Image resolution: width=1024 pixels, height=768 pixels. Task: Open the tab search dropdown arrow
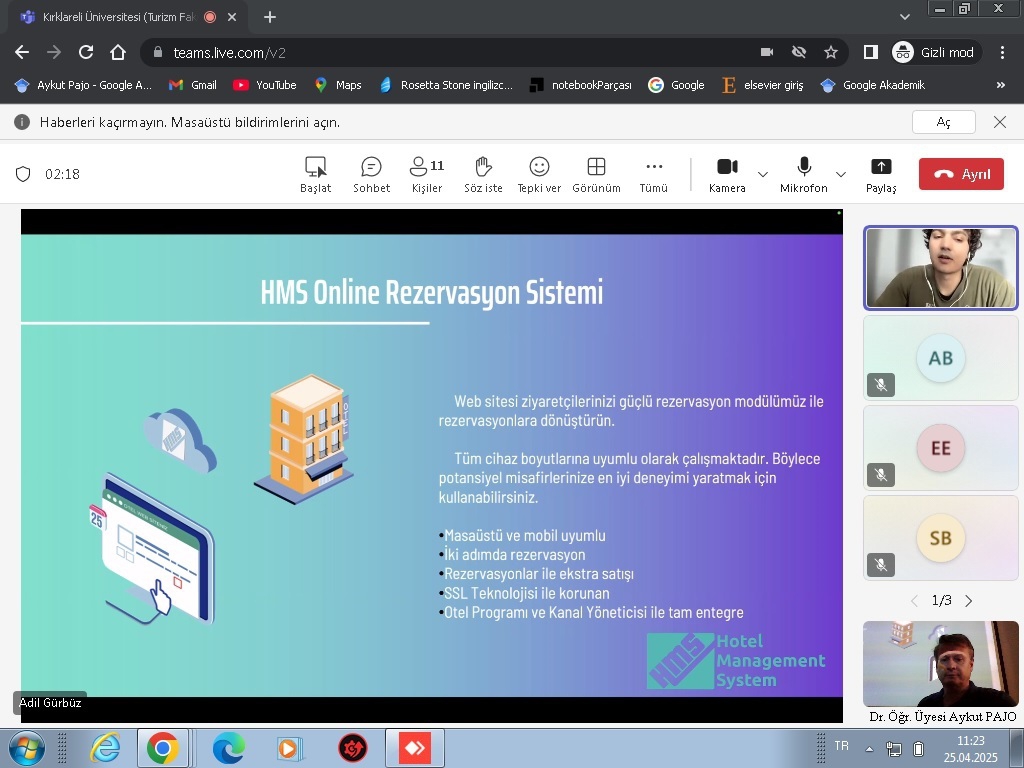(904, 17)
